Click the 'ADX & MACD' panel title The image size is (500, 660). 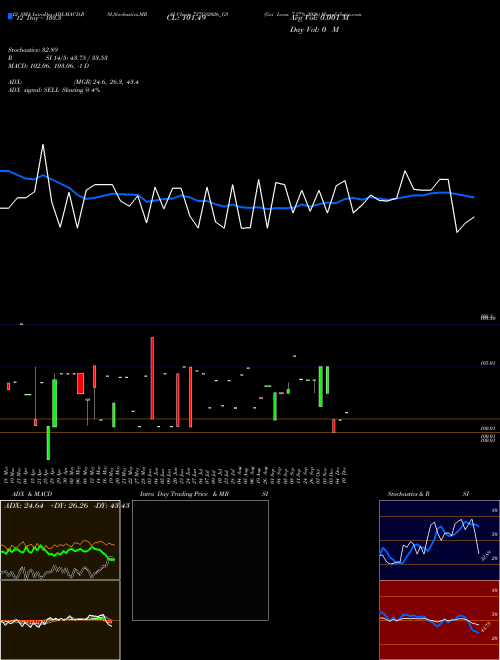click(x=32, y=494)
